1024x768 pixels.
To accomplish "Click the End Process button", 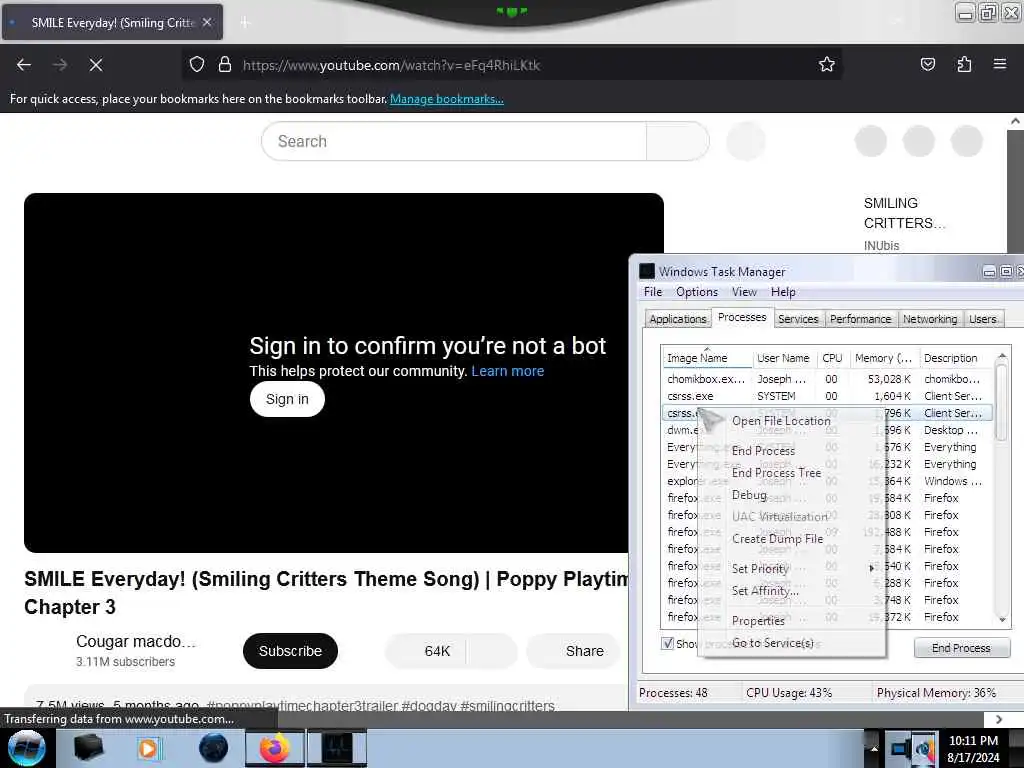I will click(961, 648).
